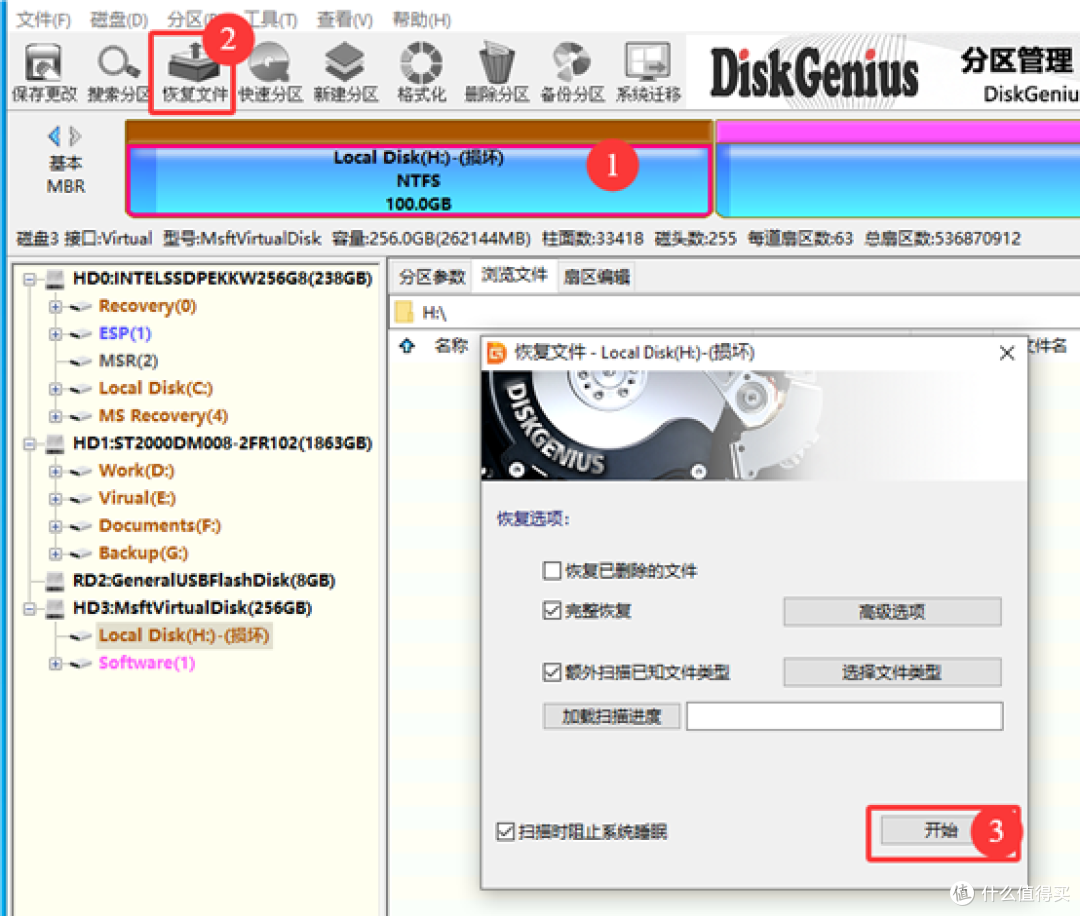Go to previous disk with left arrow
The height and width of the screenshot is (916, 1080).
click(x=54, y=136)
